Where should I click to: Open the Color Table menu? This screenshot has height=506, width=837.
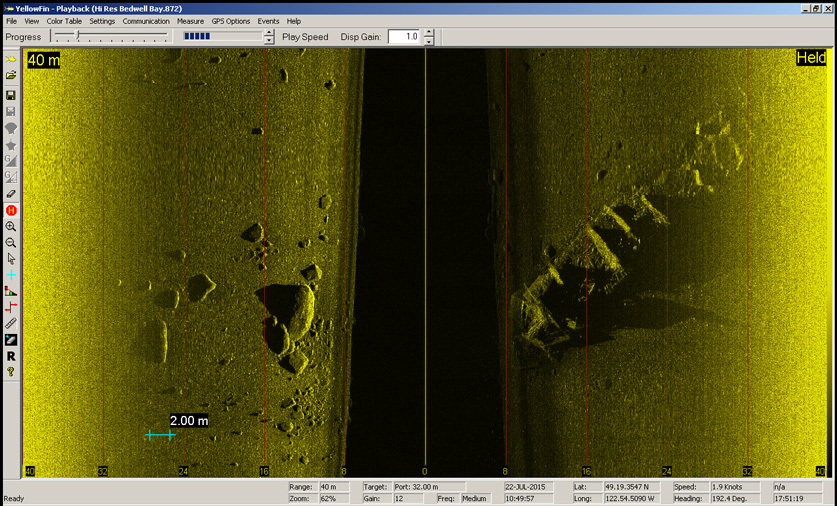pos(64,21)
